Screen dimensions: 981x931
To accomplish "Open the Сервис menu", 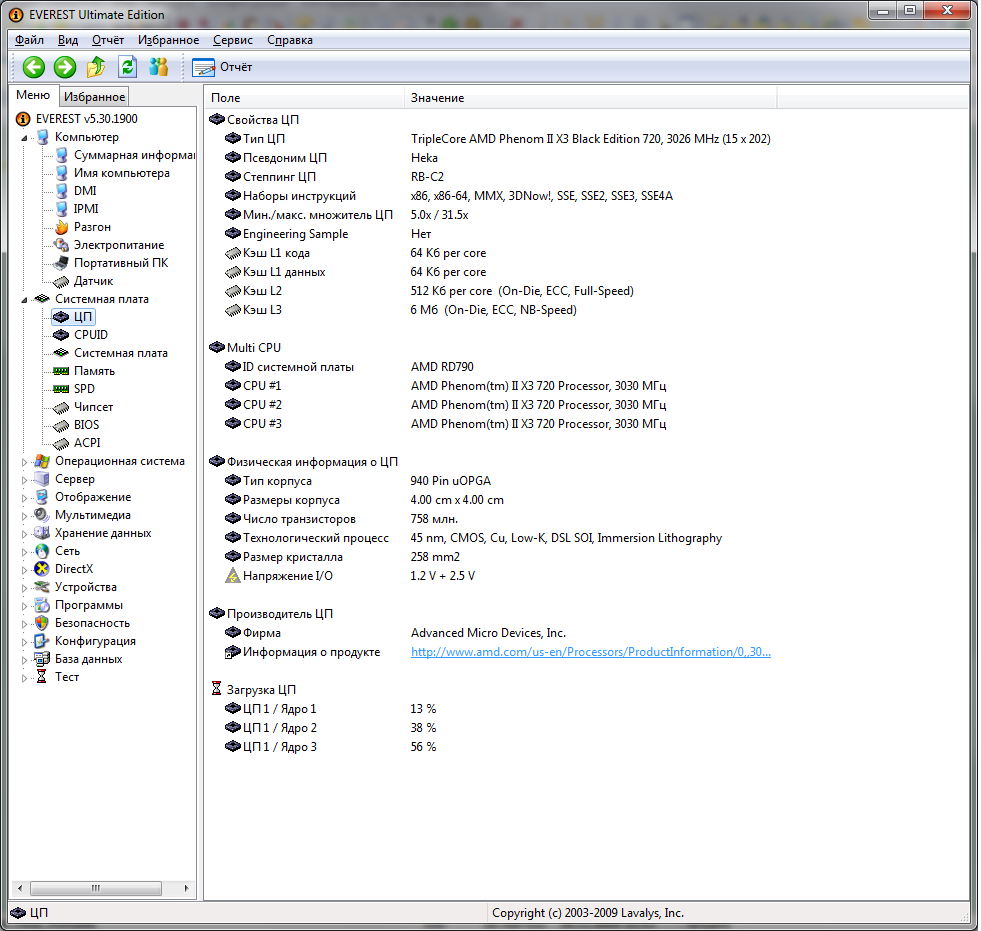I will click(x=233, y=40).
